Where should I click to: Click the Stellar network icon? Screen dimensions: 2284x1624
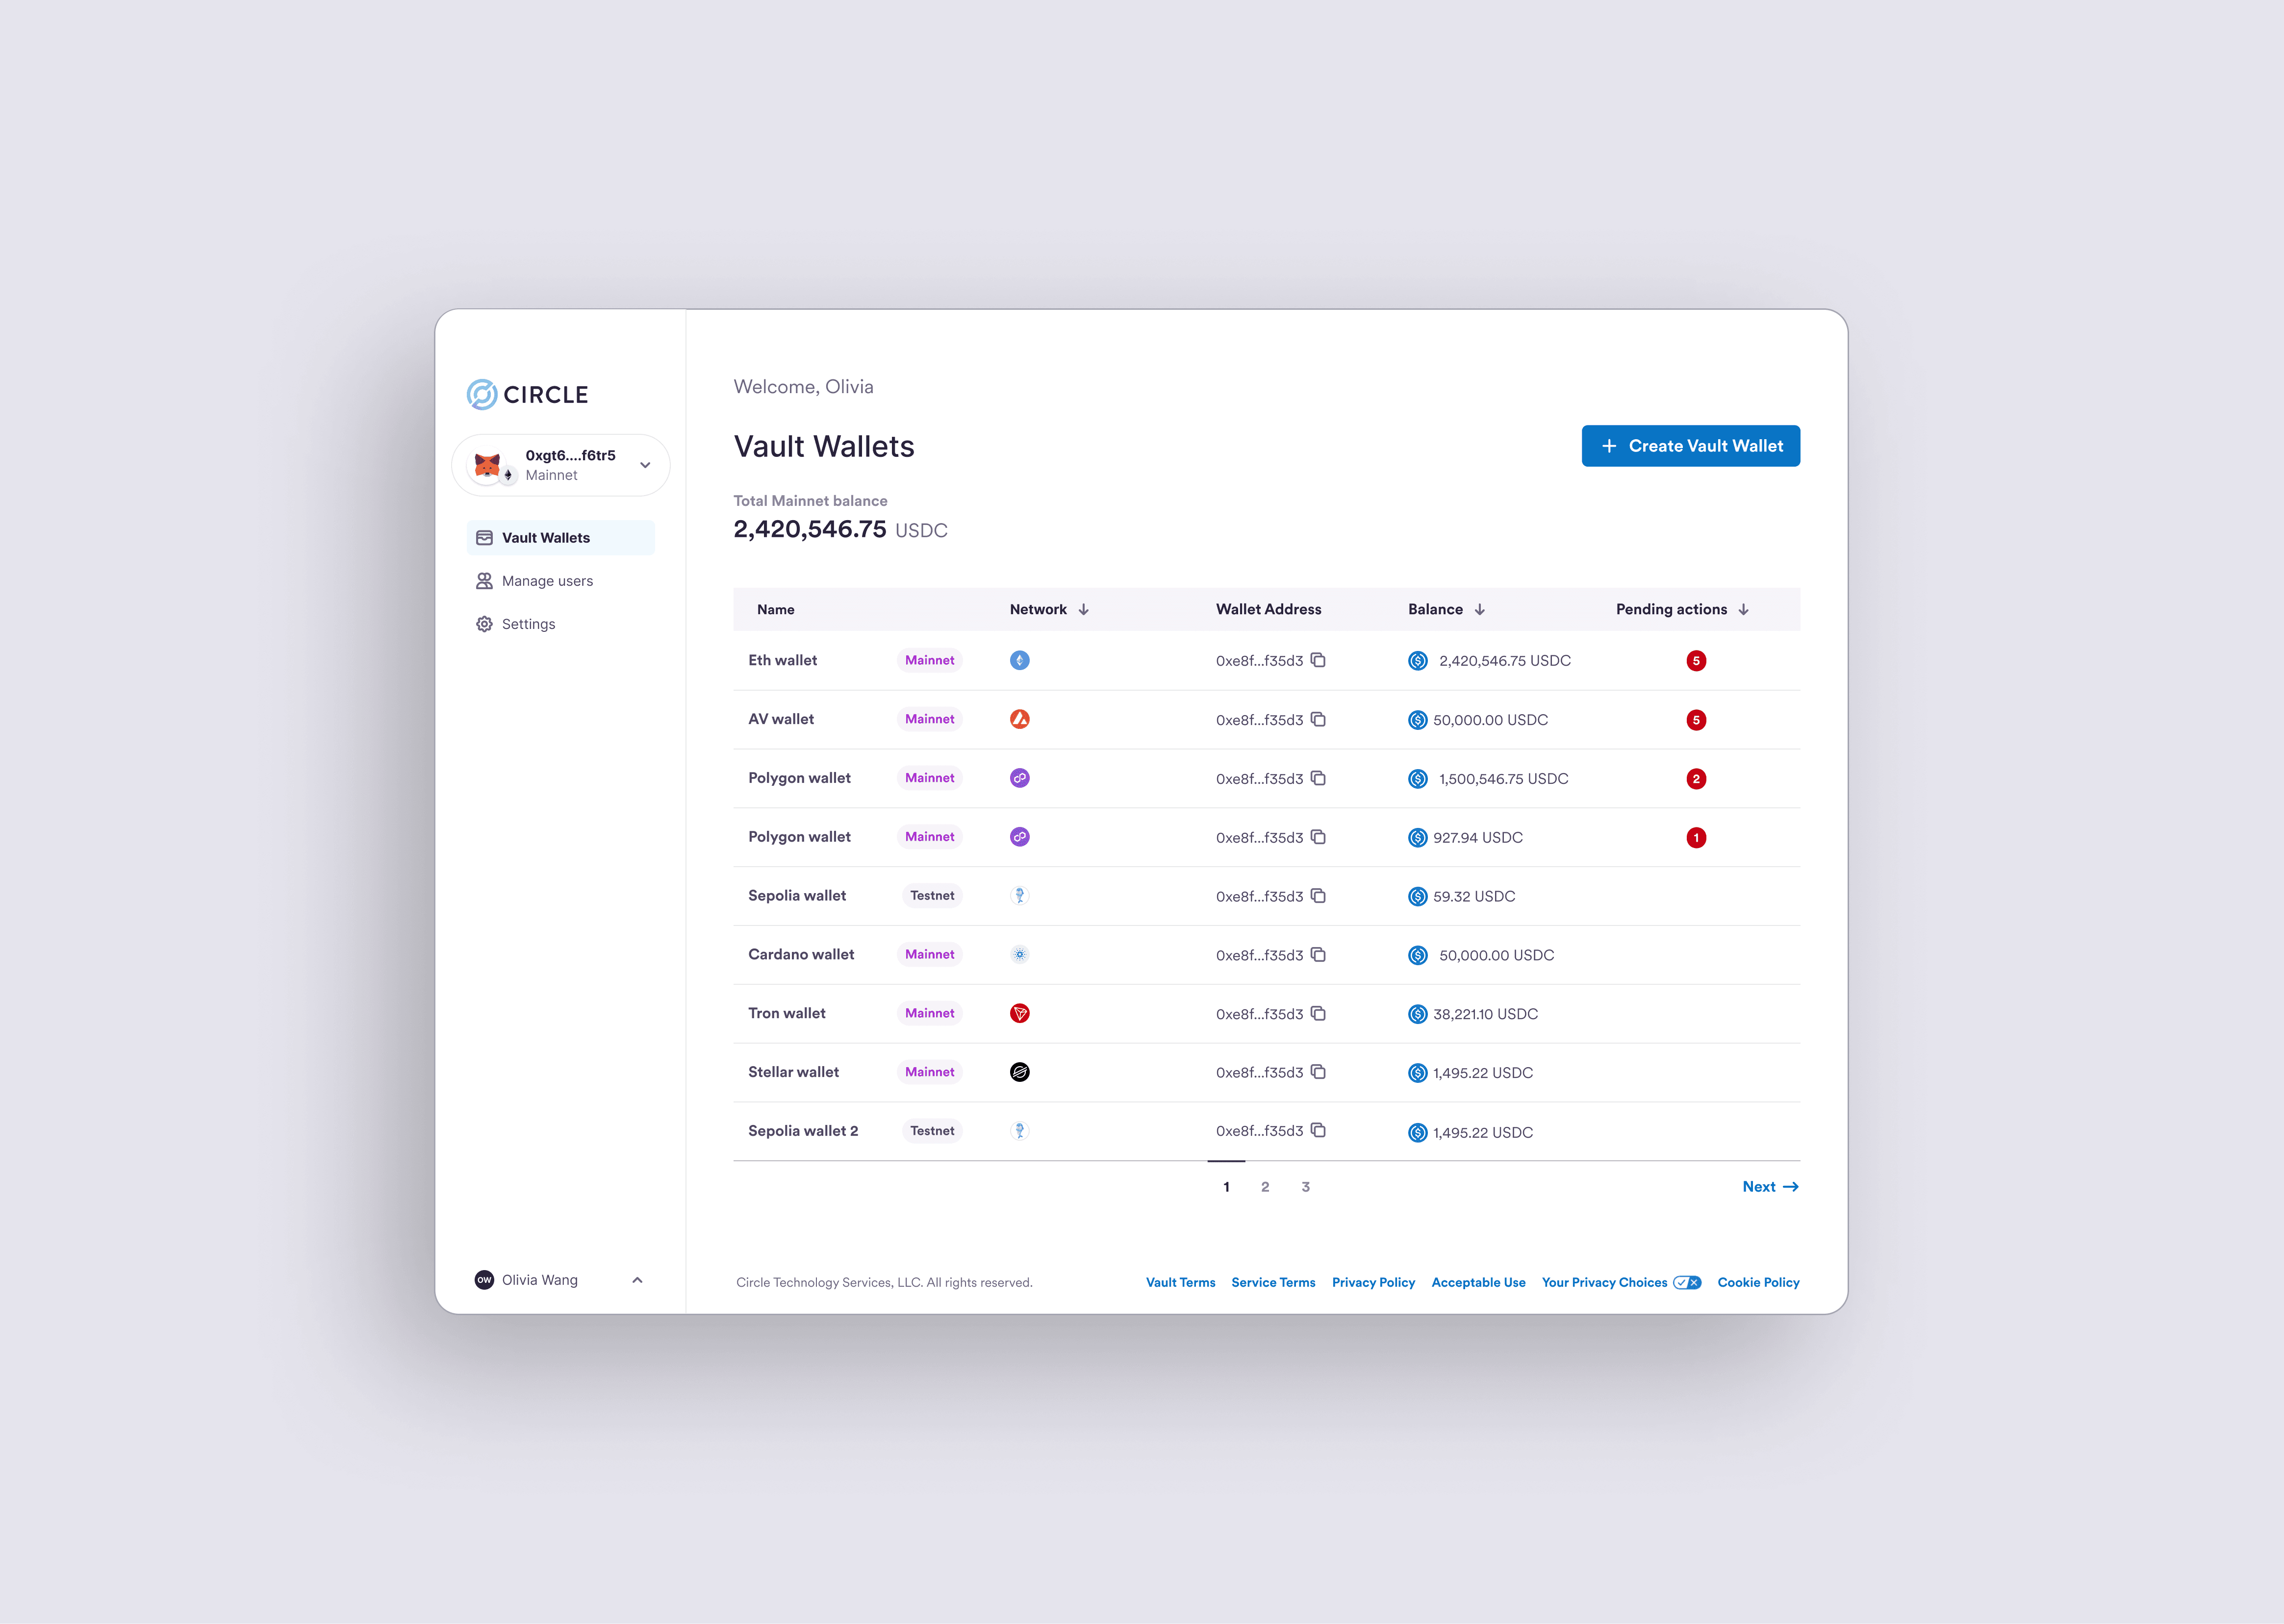point(1019,1072)
